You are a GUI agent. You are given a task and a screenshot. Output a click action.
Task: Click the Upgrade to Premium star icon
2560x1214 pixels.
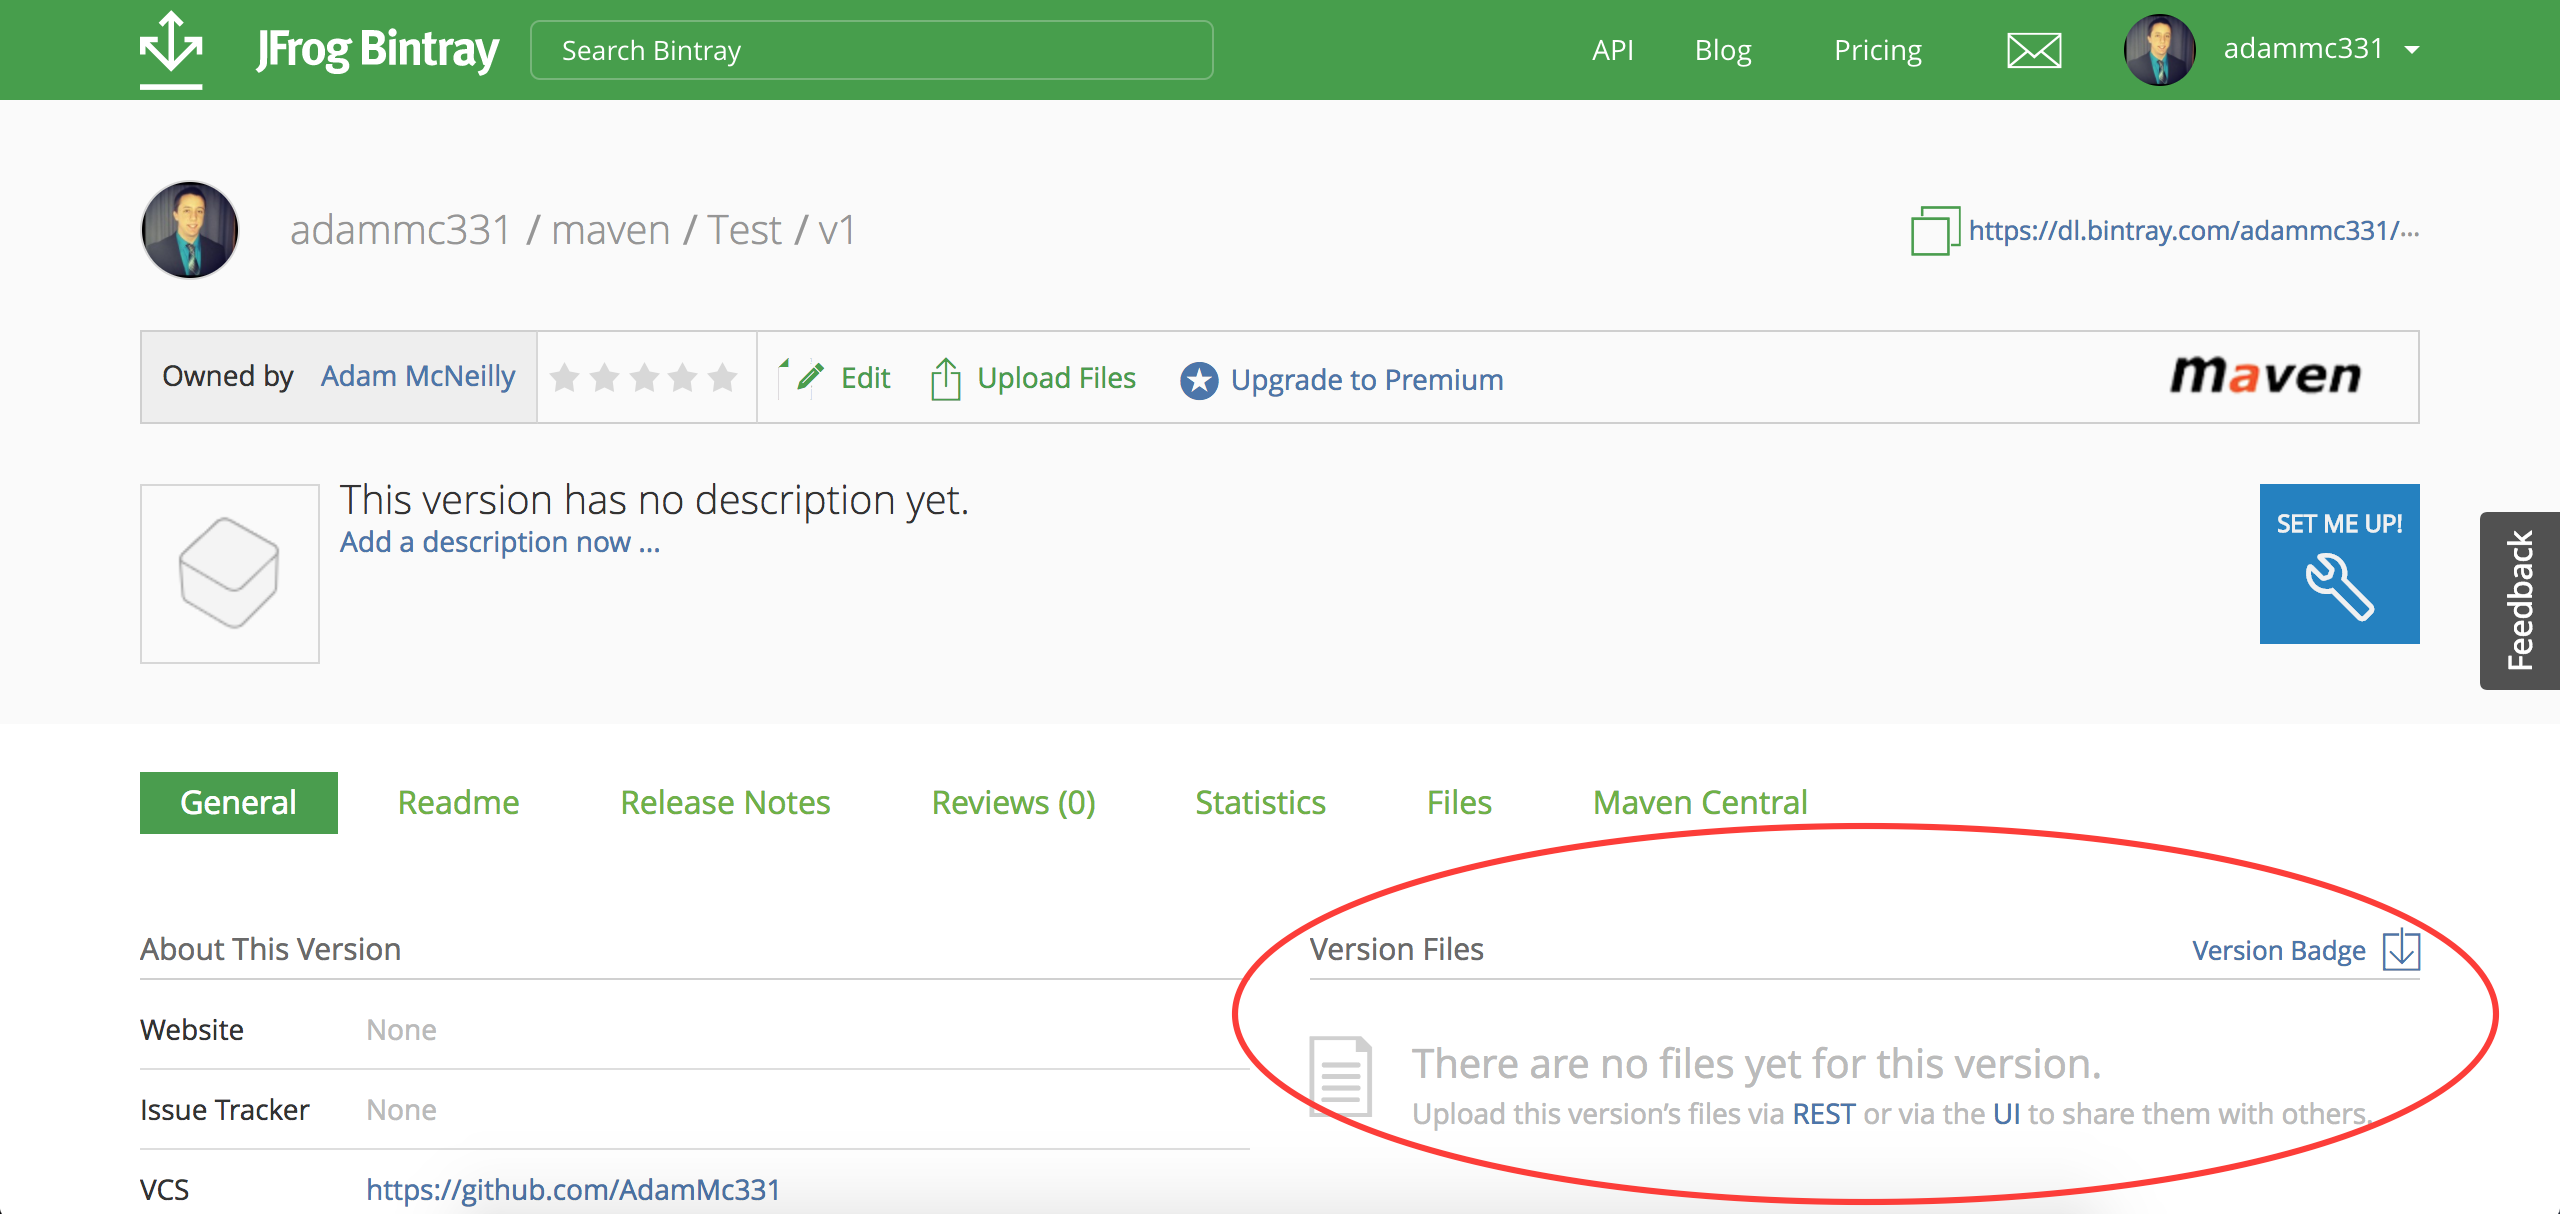coord(1199,380)
